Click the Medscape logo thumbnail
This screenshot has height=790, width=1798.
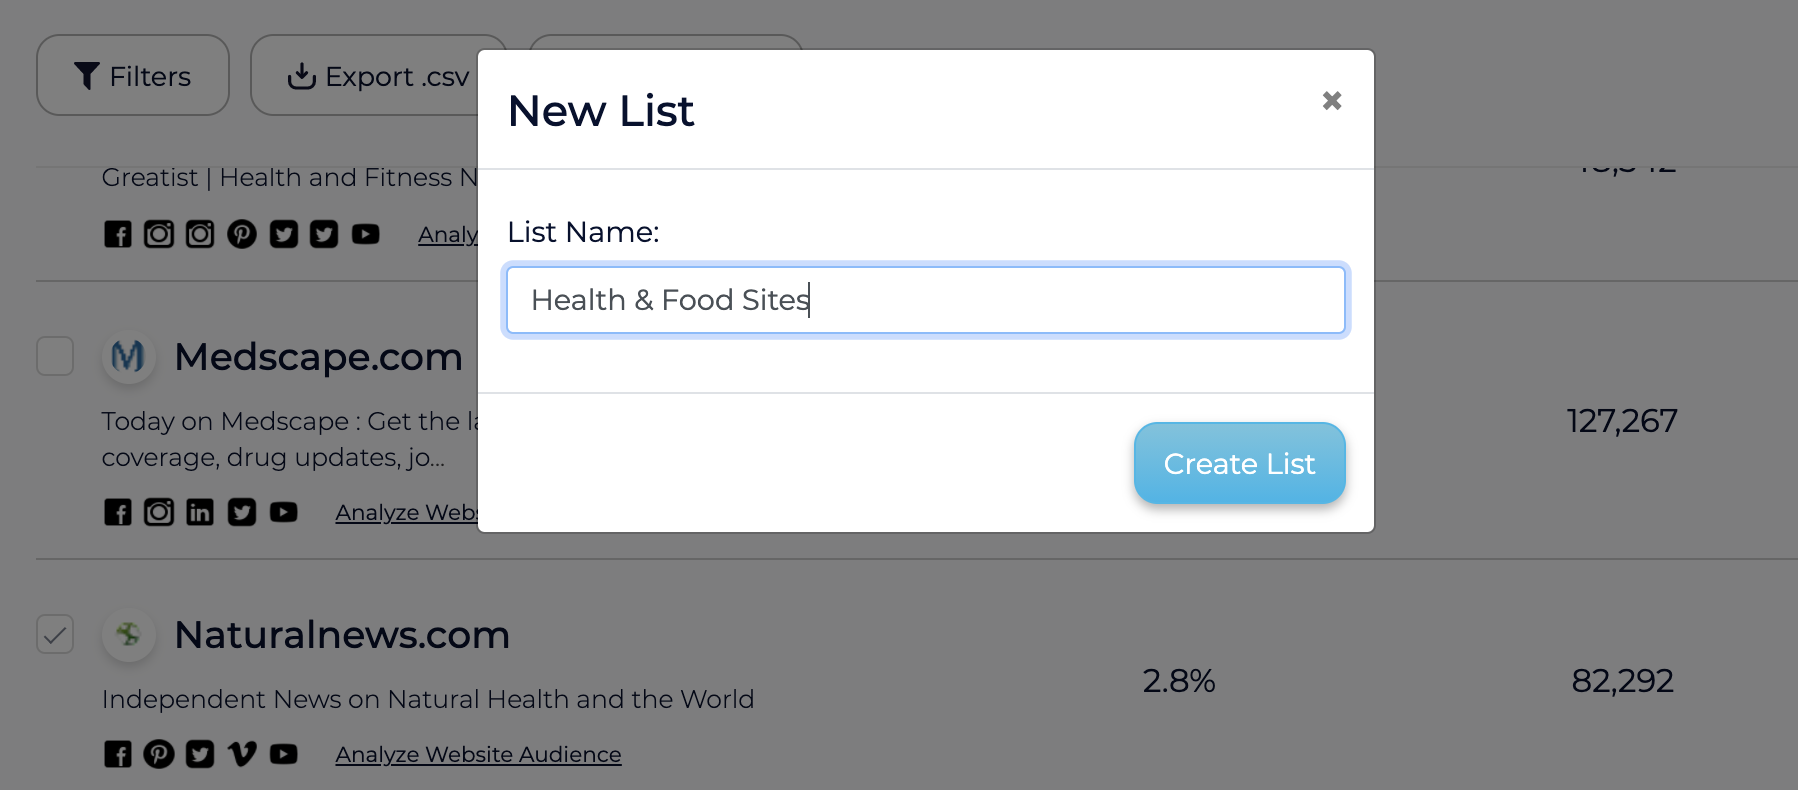click(128, 357)
